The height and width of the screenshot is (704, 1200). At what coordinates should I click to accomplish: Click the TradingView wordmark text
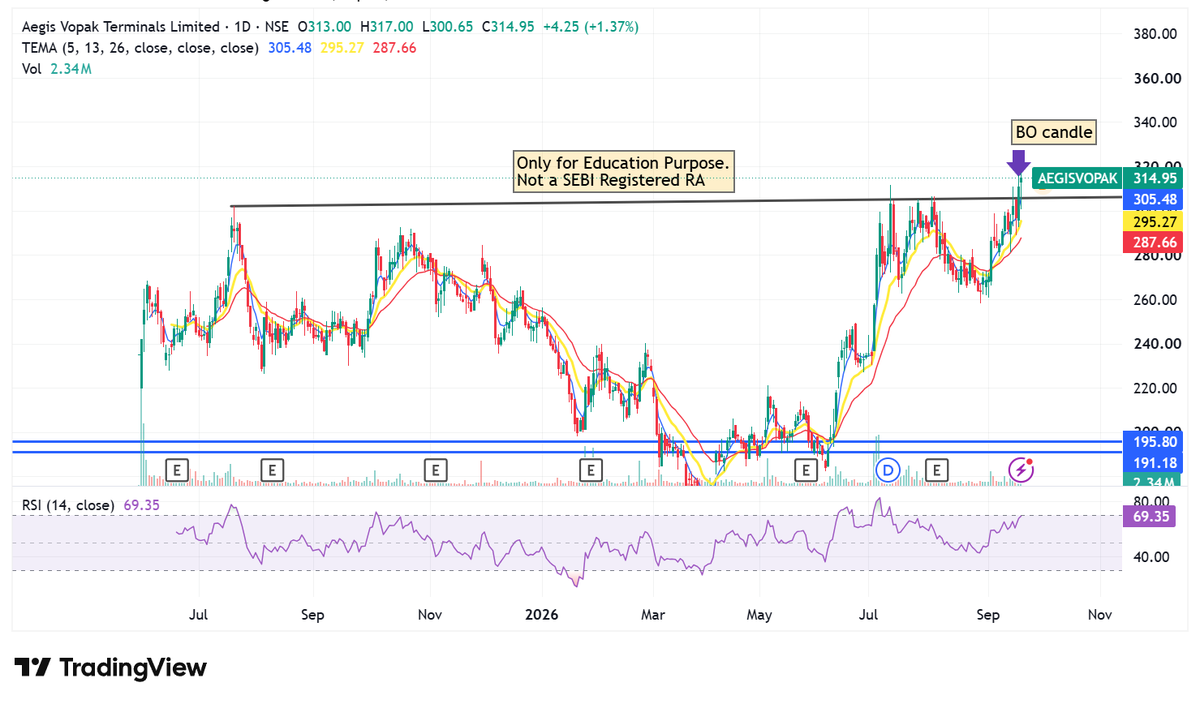coord(133,667)
